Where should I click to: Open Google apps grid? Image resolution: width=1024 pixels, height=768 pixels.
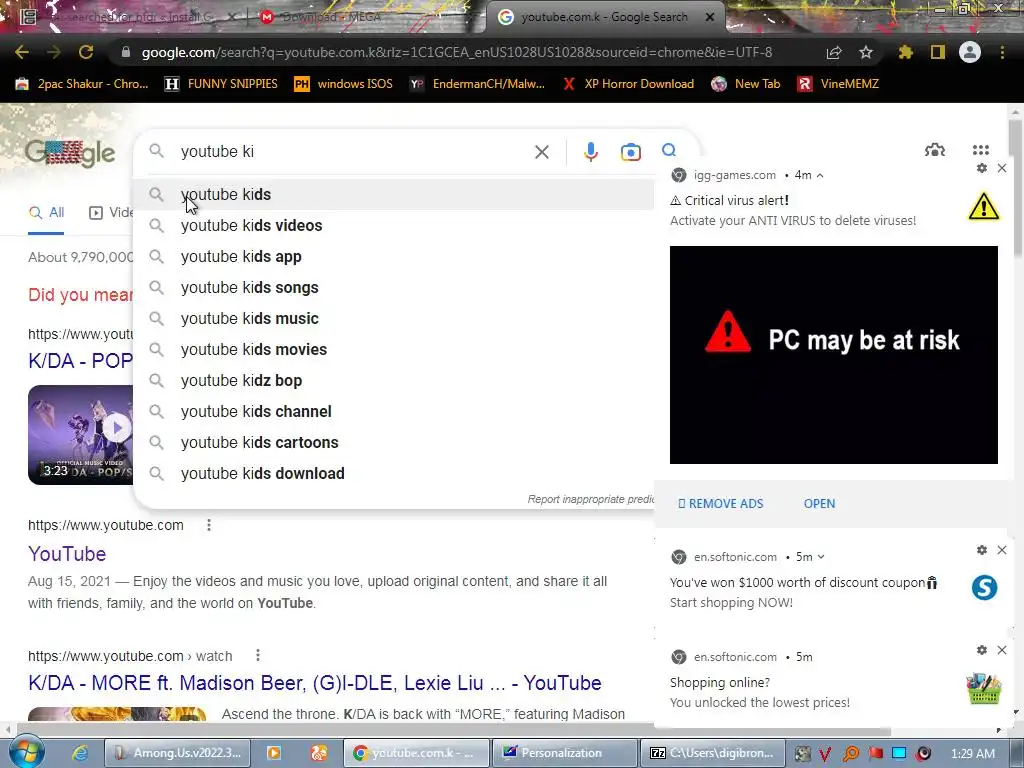[980, 150]
